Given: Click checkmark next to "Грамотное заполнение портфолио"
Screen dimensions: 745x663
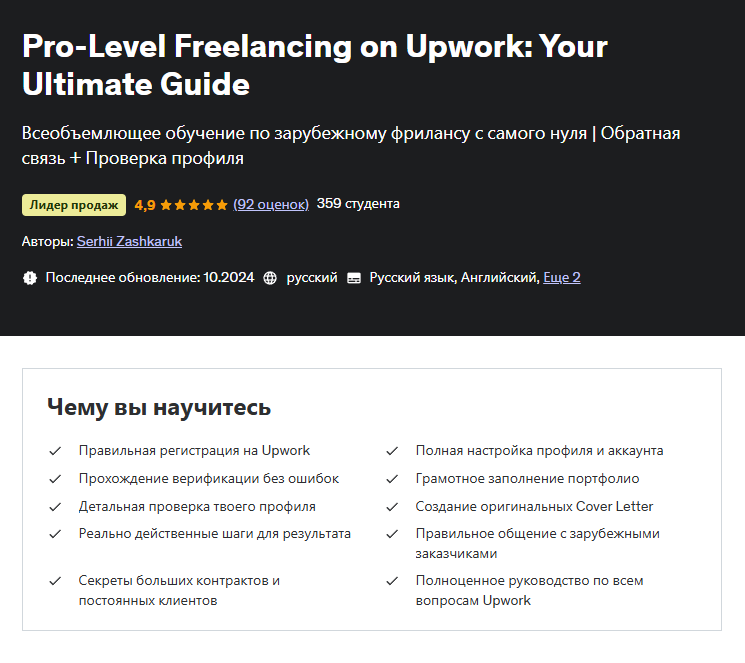Looking at the screenshot, I should (x=392, y=479).
